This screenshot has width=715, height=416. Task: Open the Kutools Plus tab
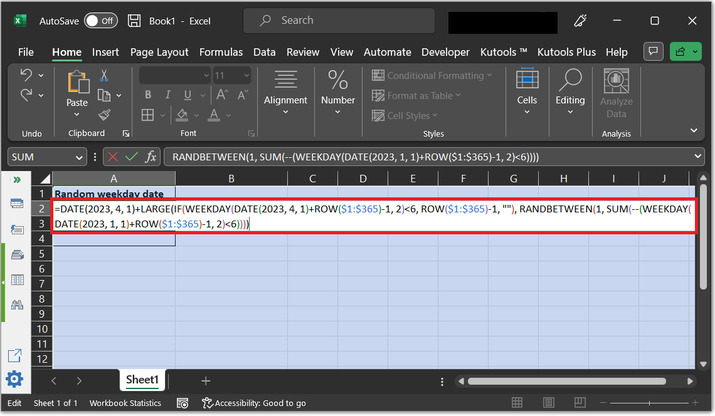pos(566,52)
